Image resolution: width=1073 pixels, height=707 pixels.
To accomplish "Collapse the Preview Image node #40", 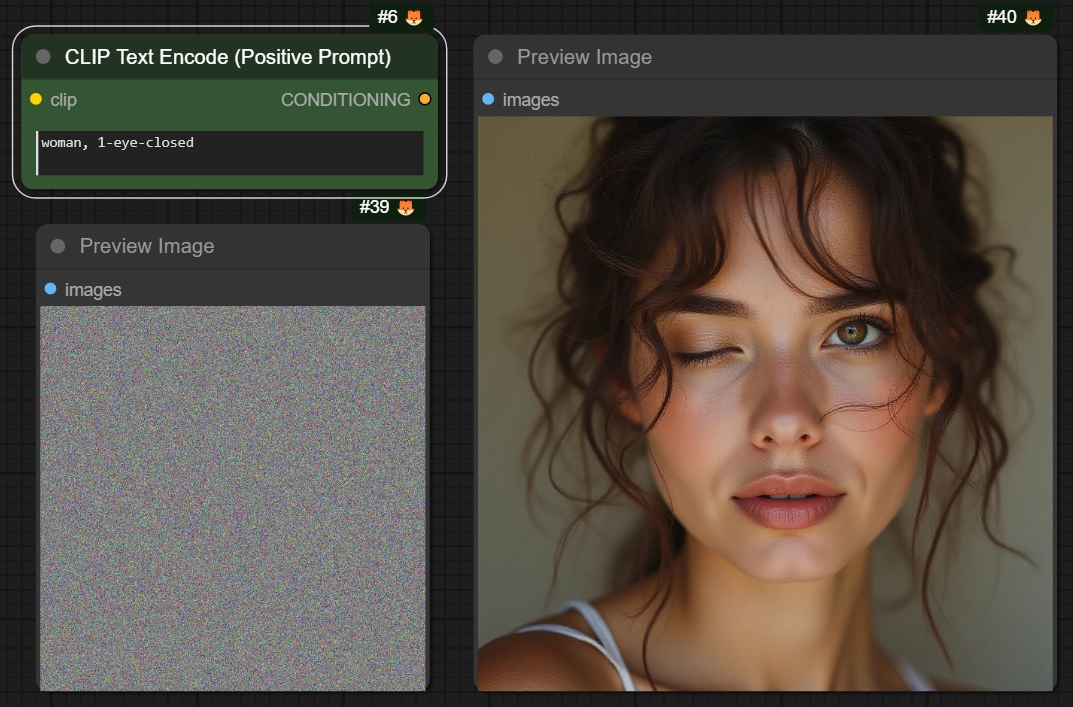I will 493,56.
